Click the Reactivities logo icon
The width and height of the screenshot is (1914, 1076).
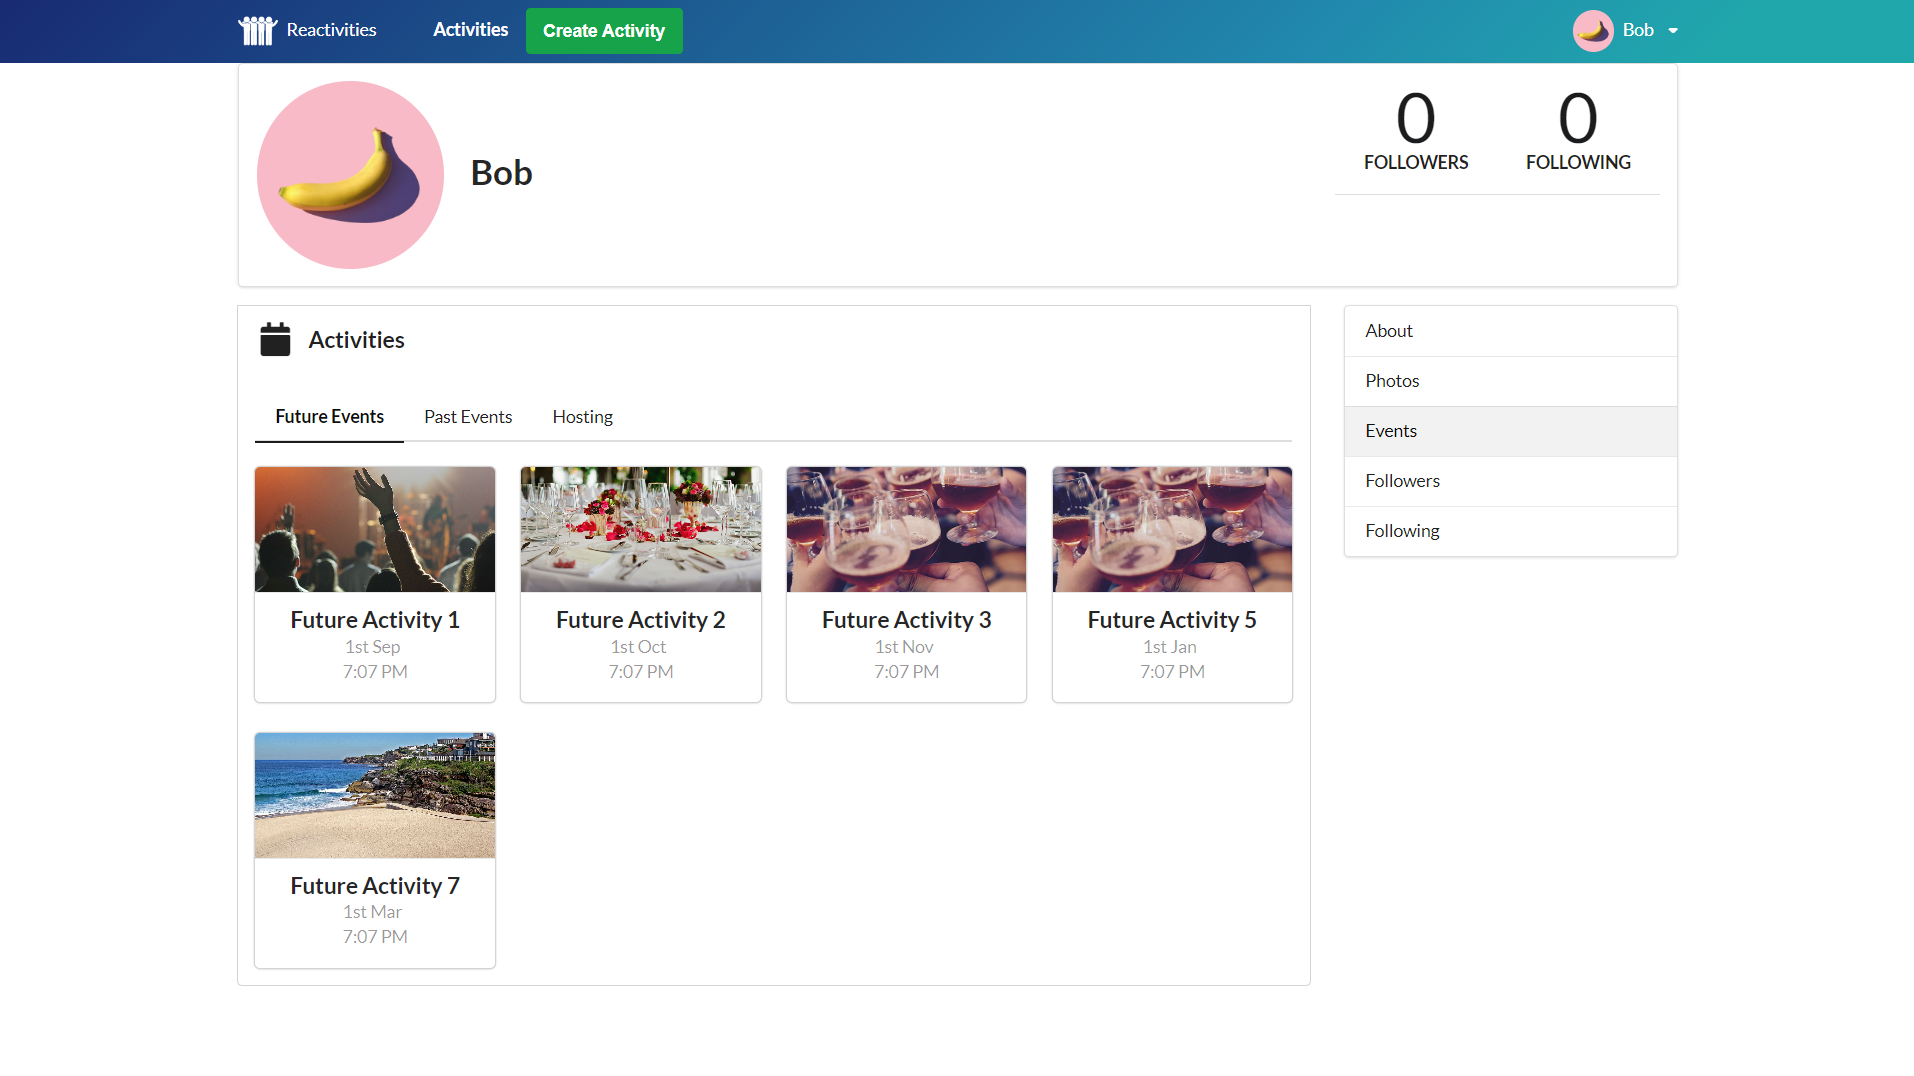tap(257, 31)
